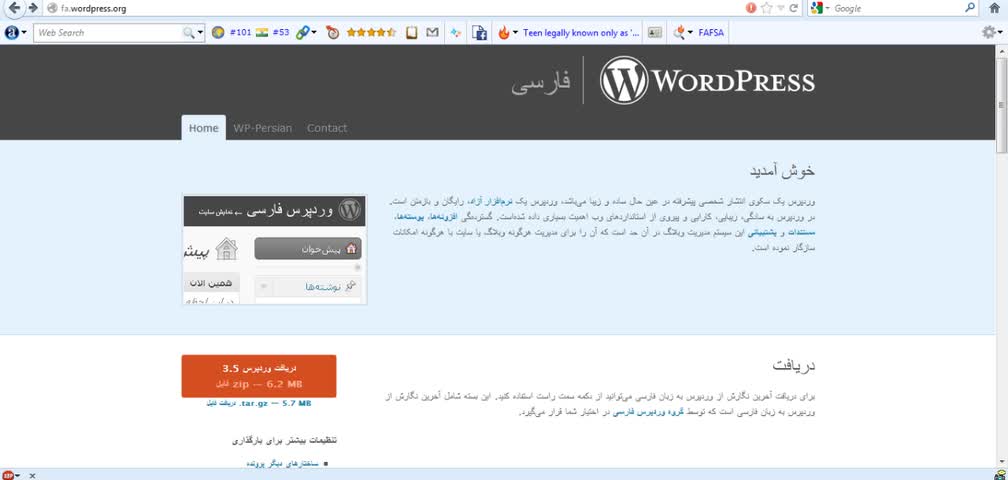The width and height of the screenshot is (1008, 480).
Task: Click the red add-on icon in status bar
Action: pyautogui.click(x=8, y=476)
